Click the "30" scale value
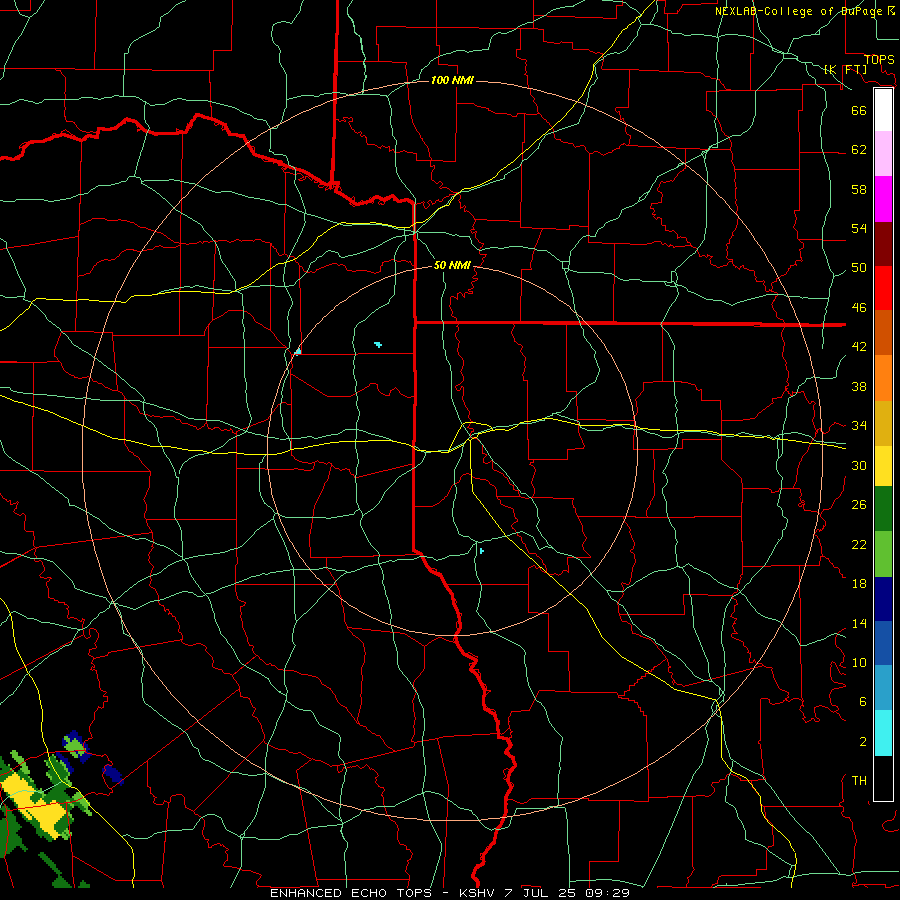The image size is (900, 900). tap(859, 465)
